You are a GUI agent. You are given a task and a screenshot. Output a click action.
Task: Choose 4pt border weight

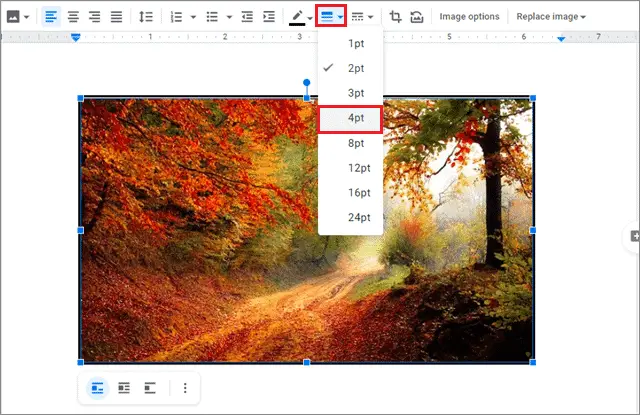(x=351, y=118)
